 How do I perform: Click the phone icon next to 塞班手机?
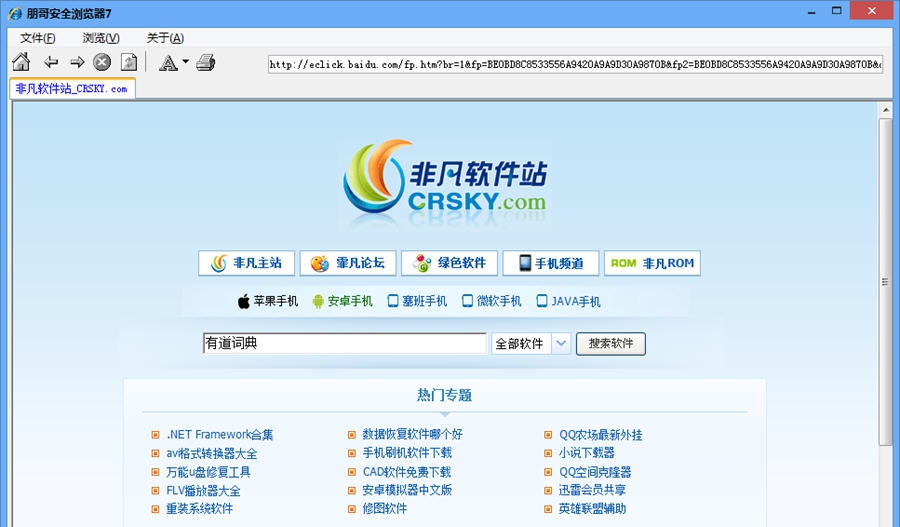pos(393,301)
